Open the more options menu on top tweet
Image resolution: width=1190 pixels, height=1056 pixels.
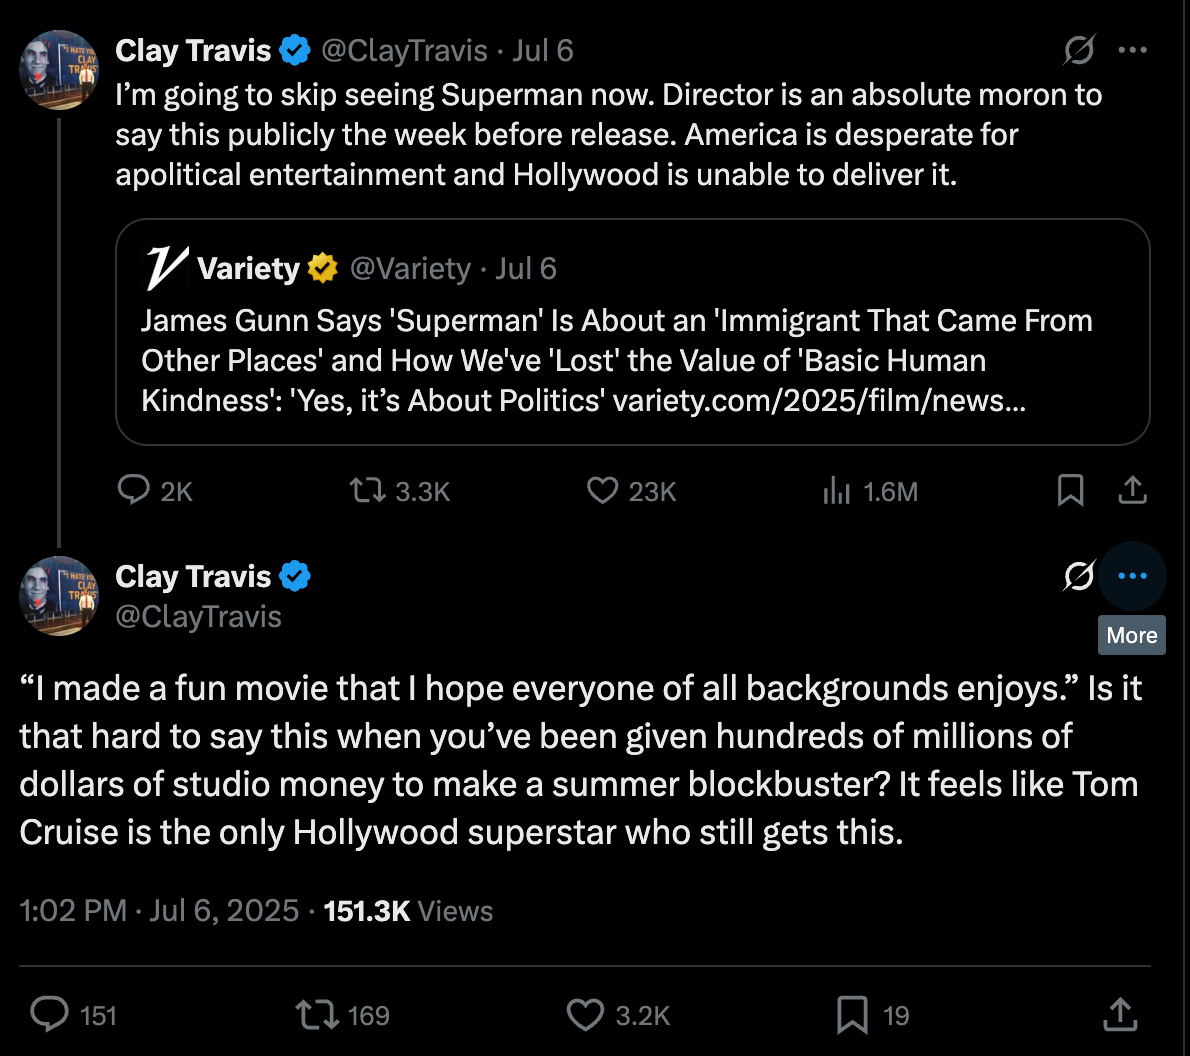(1135, 49)
